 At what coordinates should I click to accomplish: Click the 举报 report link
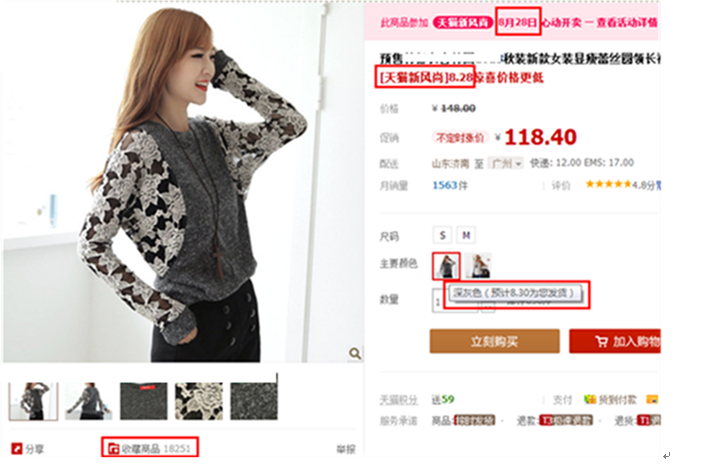[x=346, y=449]
